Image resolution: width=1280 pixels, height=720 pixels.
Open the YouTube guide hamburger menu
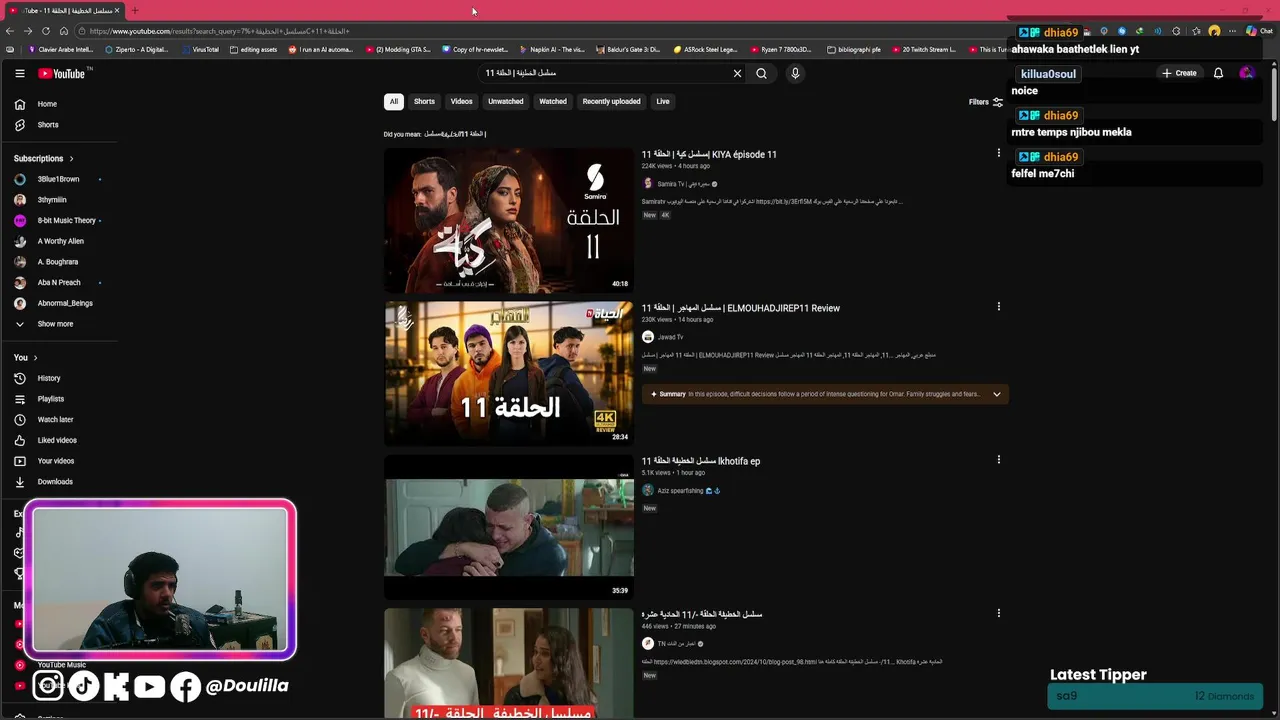point(19,73)
